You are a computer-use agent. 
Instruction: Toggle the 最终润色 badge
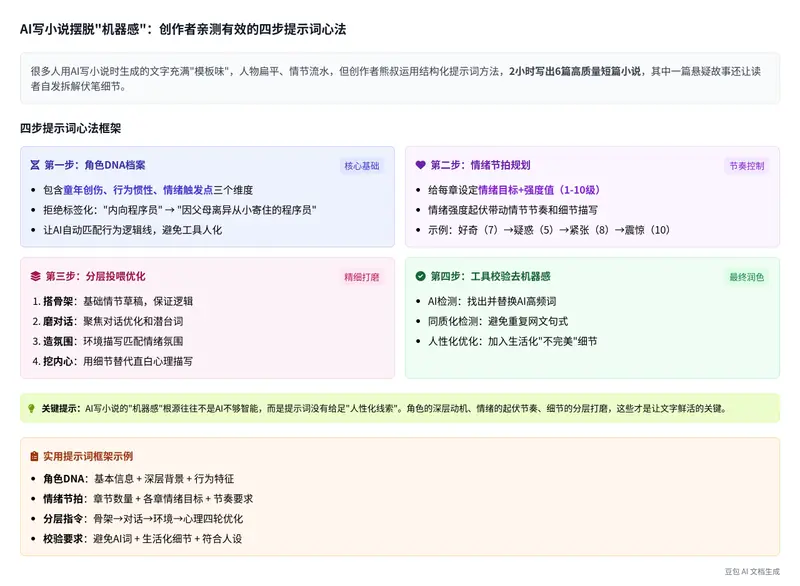pyautogui.click(x=750, y=277)
